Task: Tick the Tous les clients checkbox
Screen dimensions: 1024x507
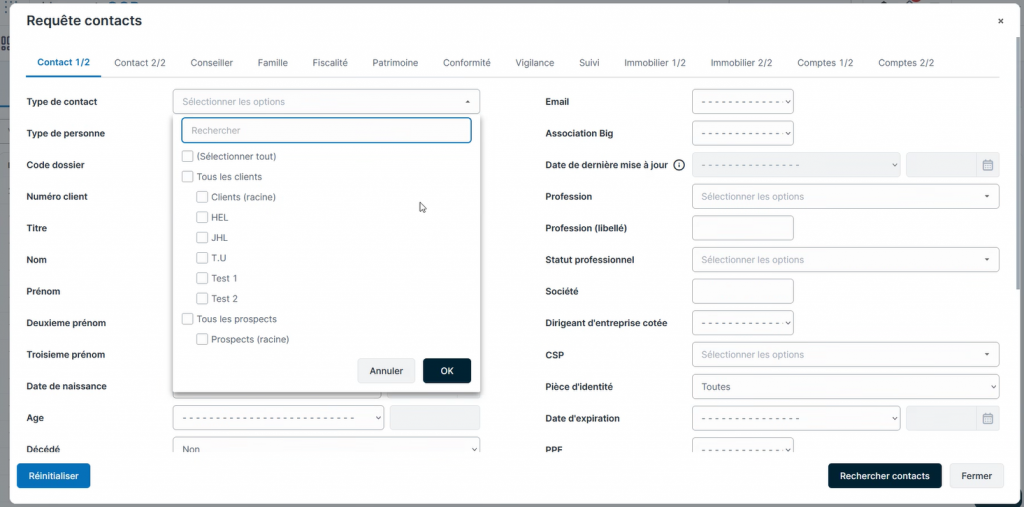Action: [x=187, y=177]
